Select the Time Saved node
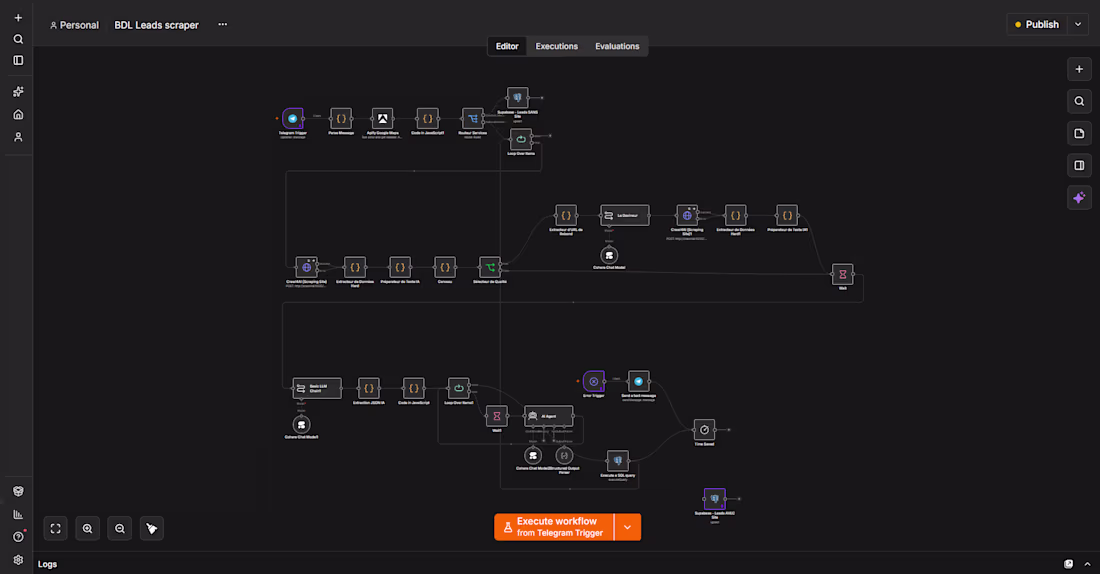This screenshot has height=574, width=1100. click(704, 430)
